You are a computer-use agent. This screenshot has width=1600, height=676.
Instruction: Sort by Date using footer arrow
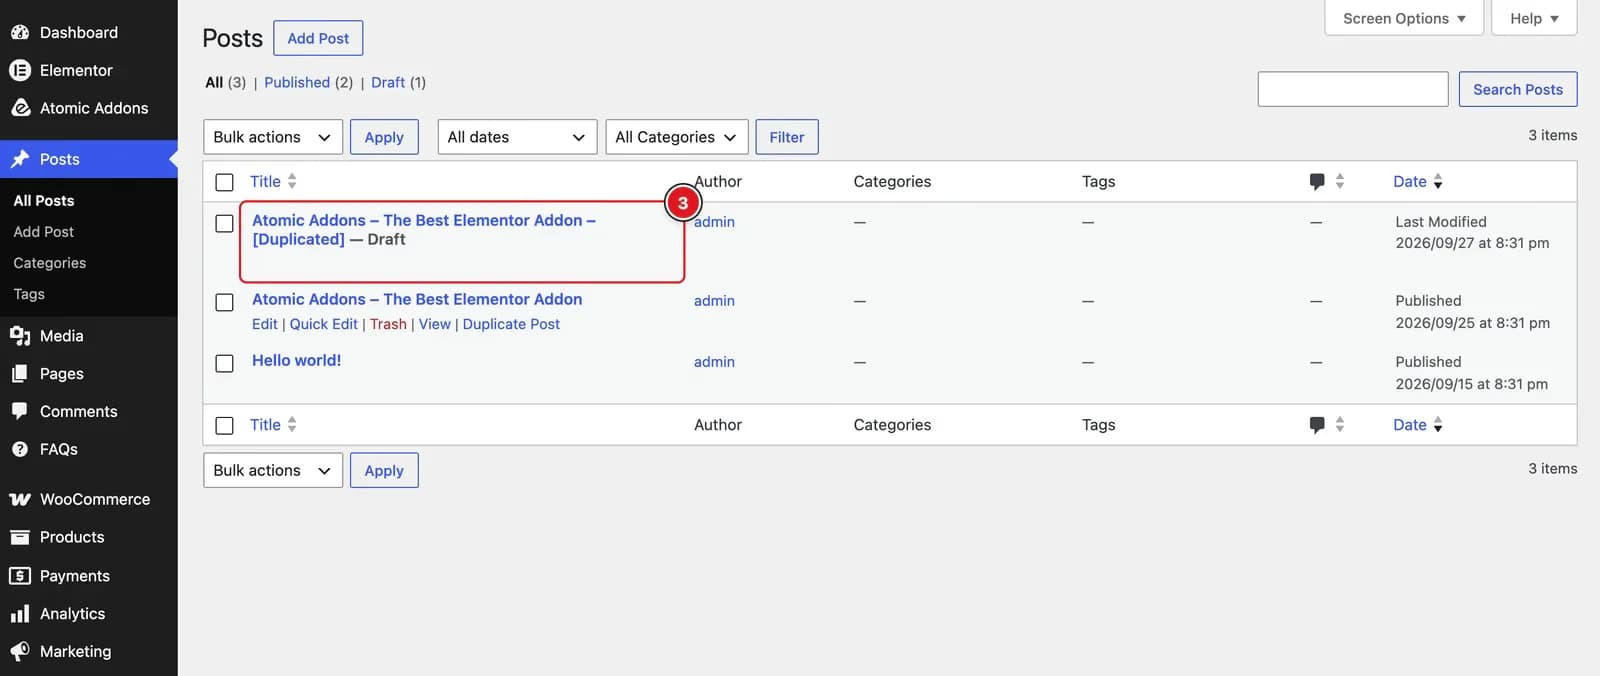pos(1438,425)
